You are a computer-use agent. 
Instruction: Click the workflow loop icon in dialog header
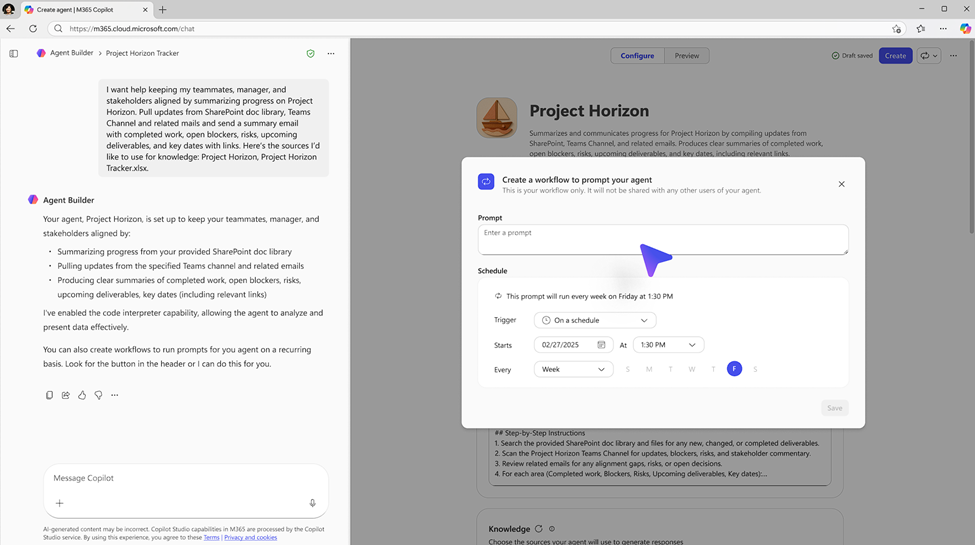486,182
